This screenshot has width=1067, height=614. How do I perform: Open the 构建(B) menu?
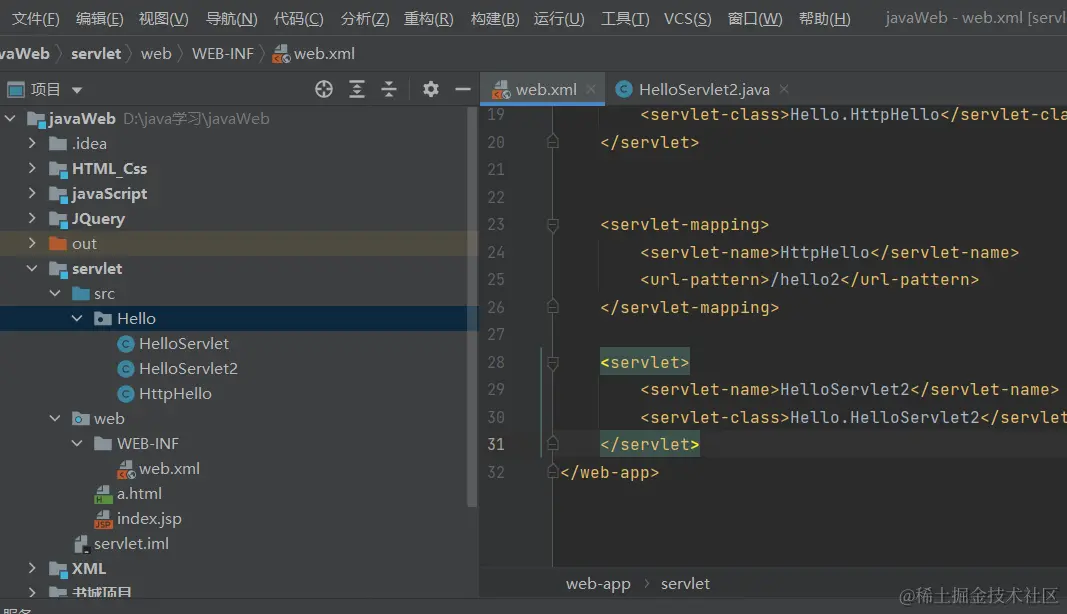tap(495, 18)
